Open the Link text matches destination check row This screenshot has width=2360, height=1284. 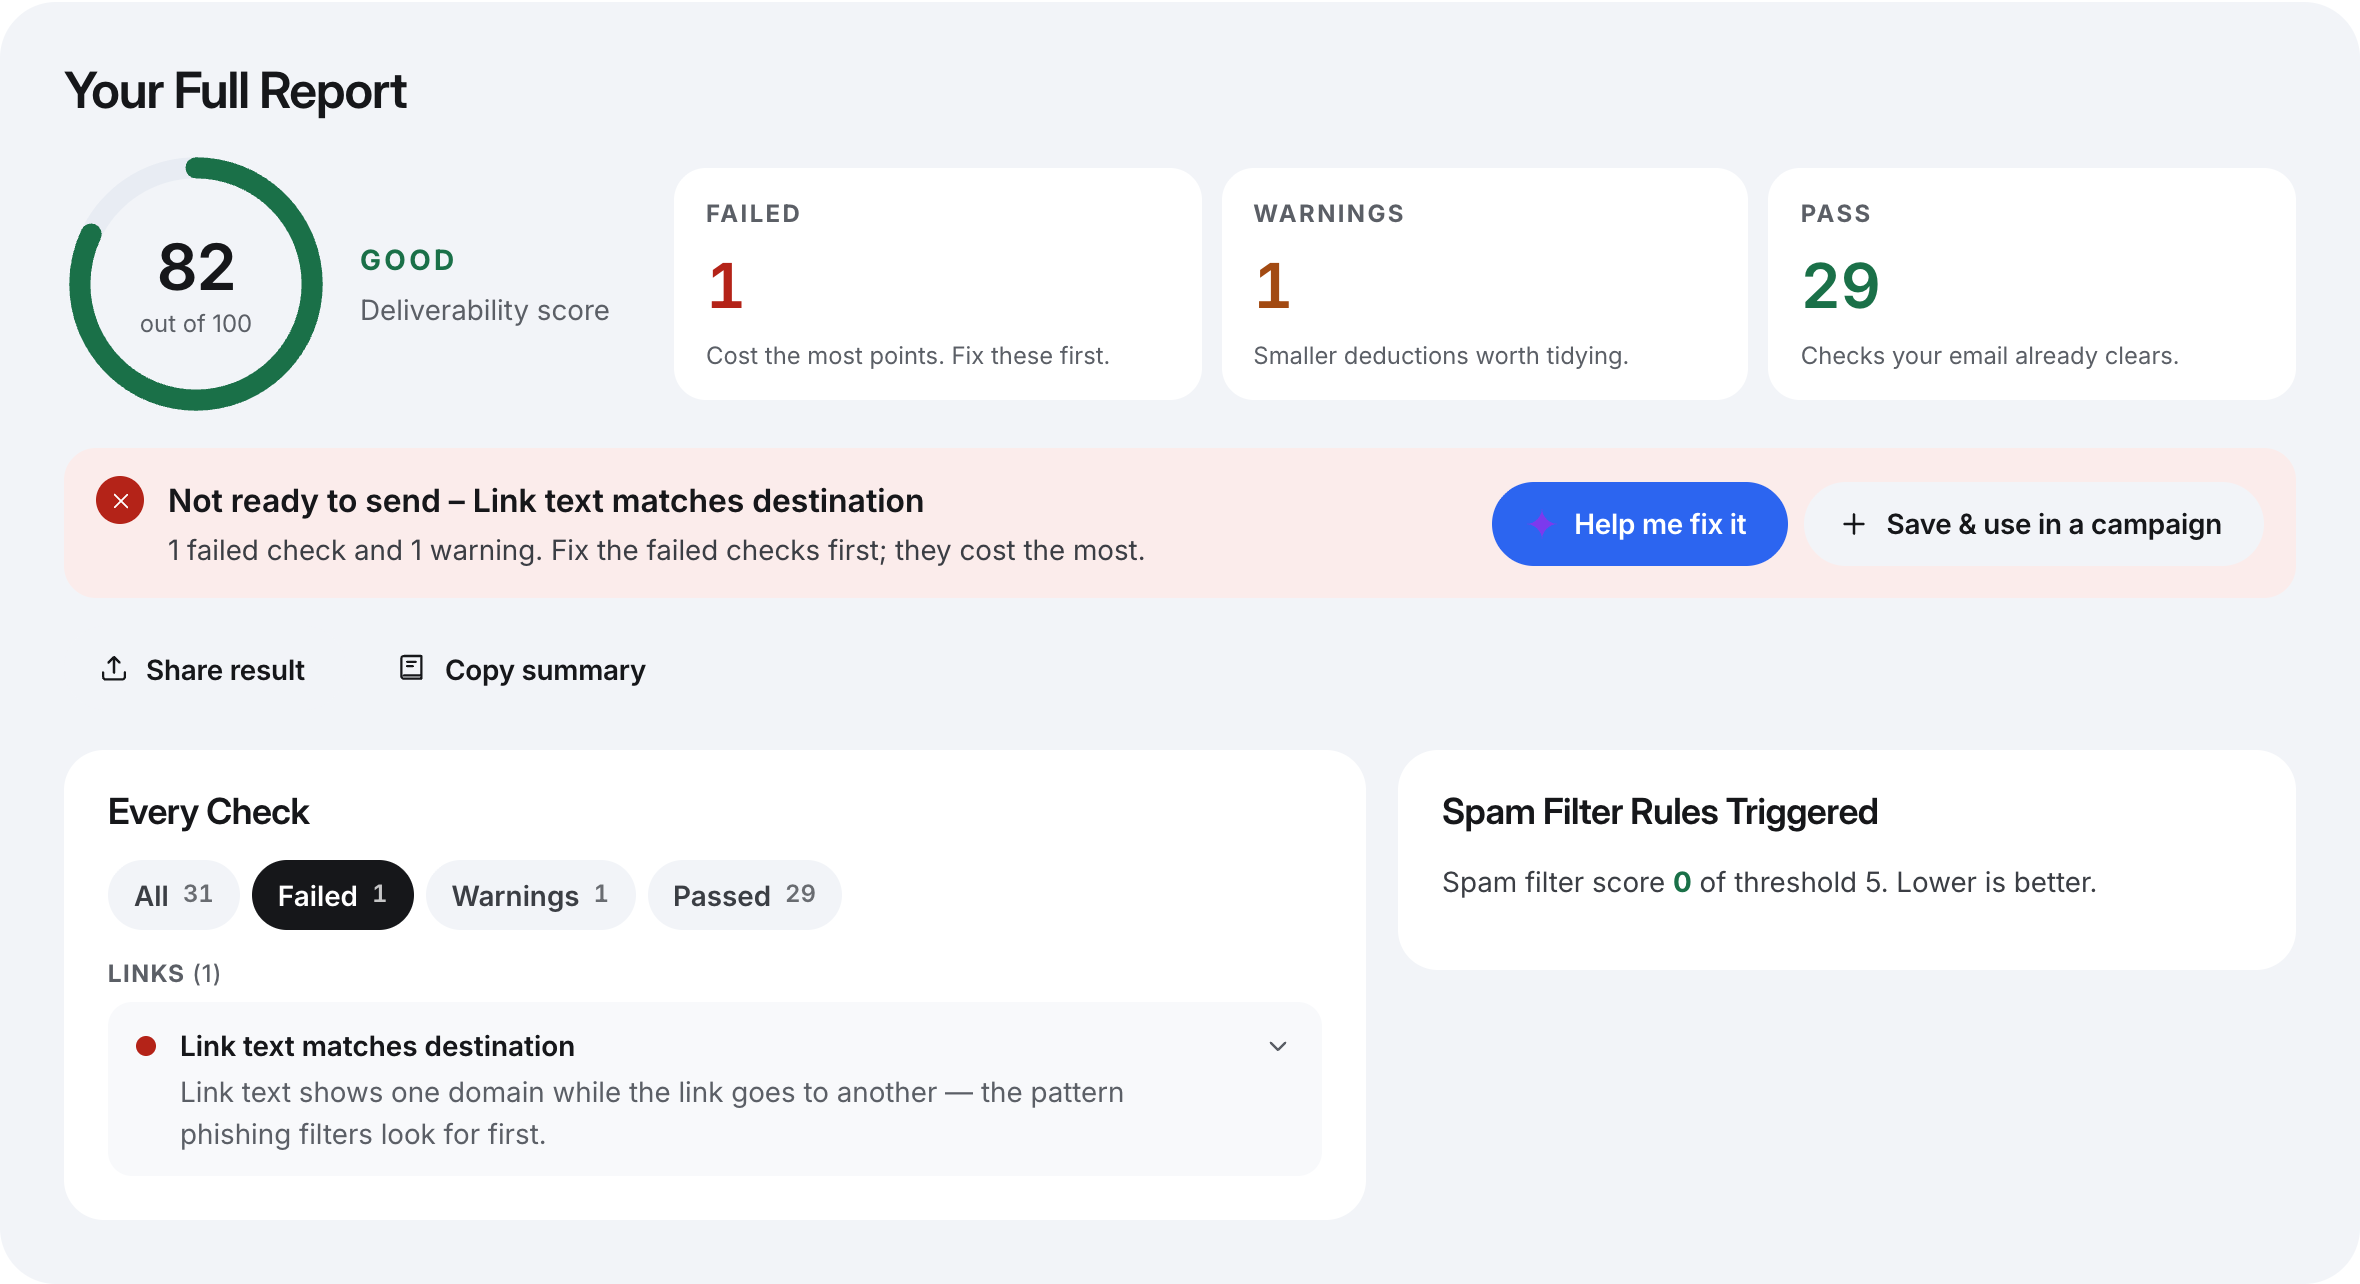[x=715, y=1089]
